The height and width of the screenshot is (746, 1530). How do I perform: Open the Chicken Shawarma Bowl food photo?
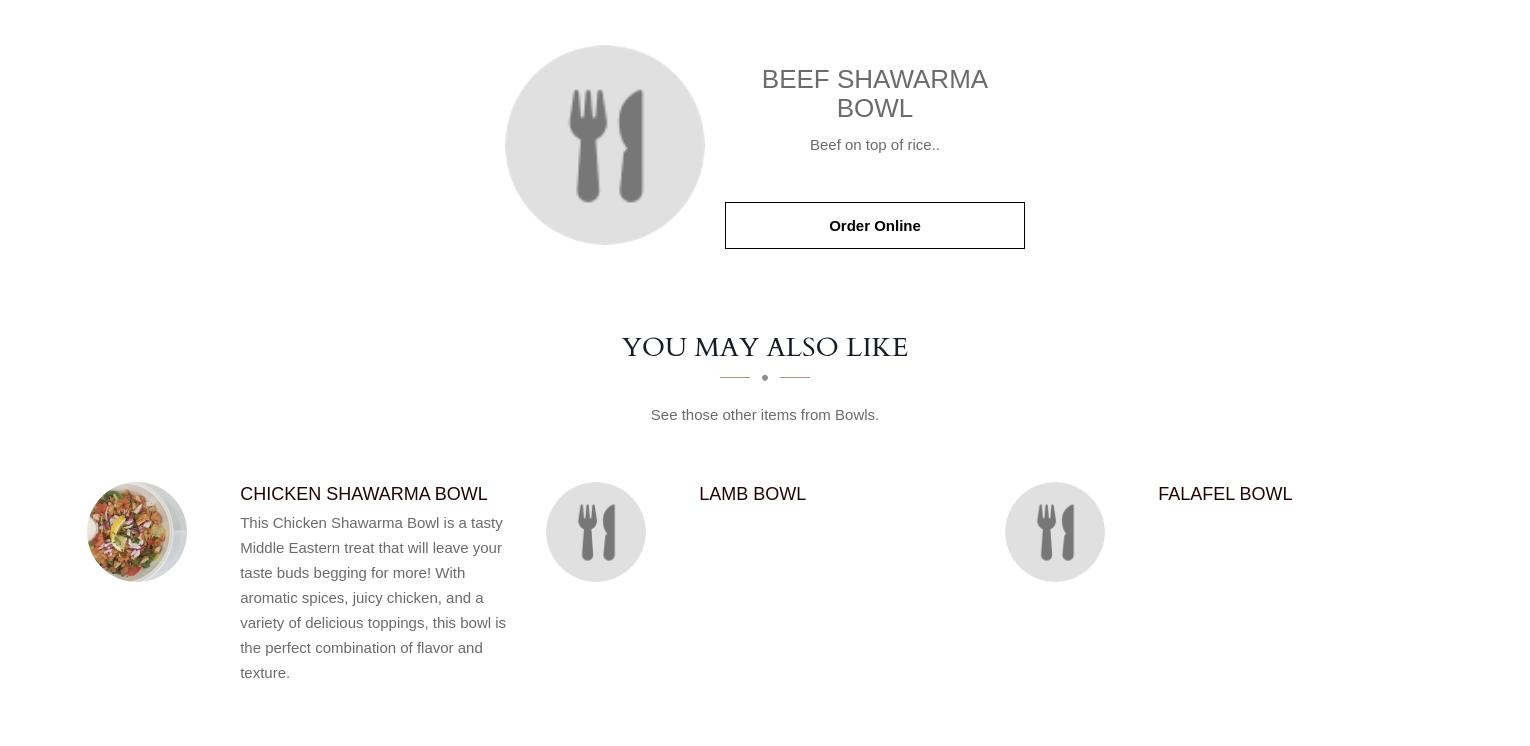pyautogui.click(x=137, y=532)
